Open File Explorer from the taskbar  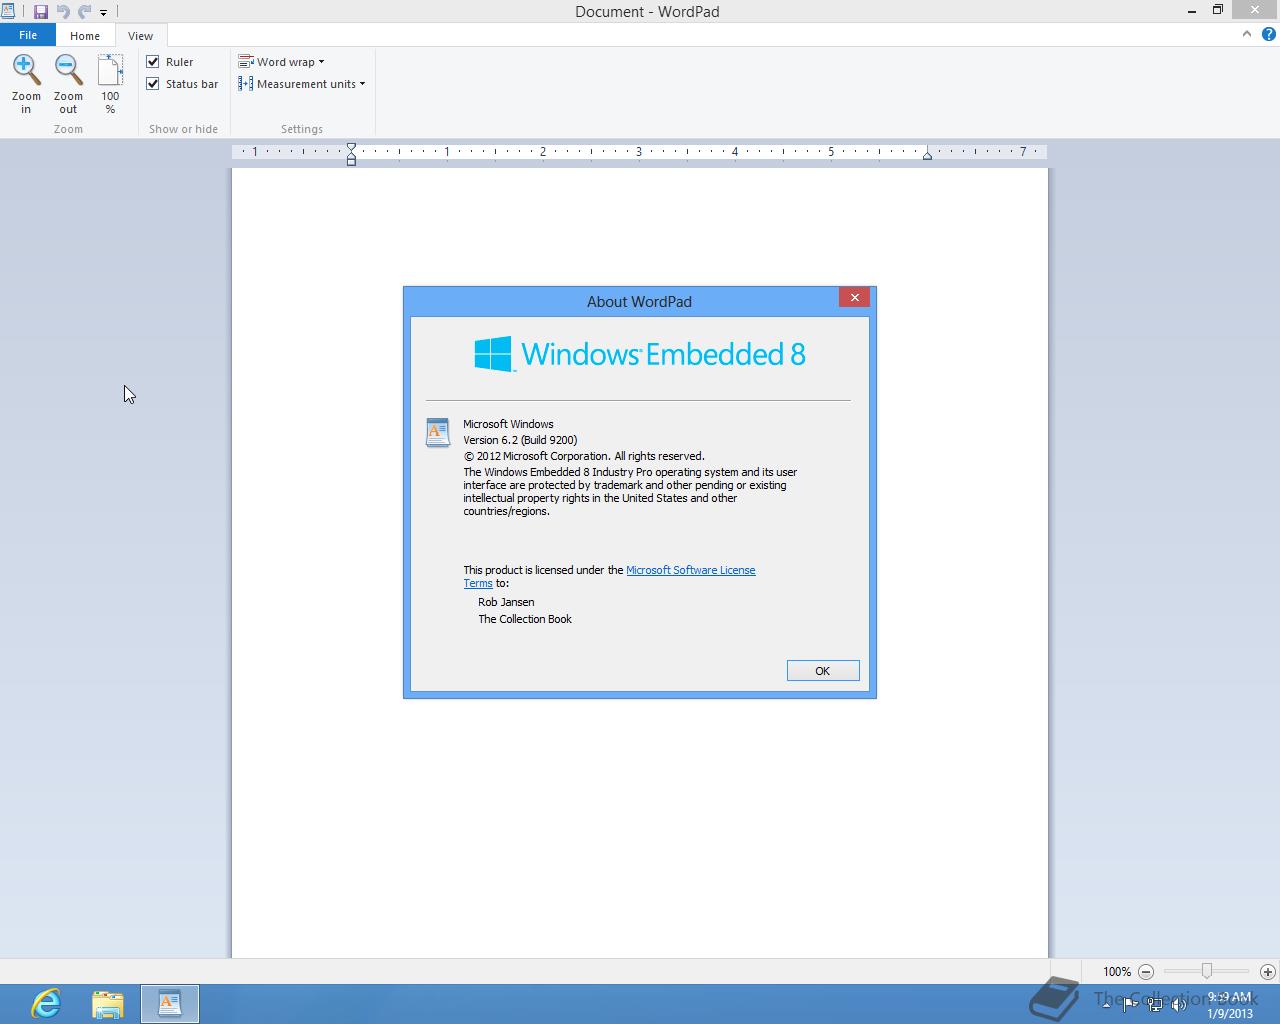pyautogui.click(x=108, y=1004)
